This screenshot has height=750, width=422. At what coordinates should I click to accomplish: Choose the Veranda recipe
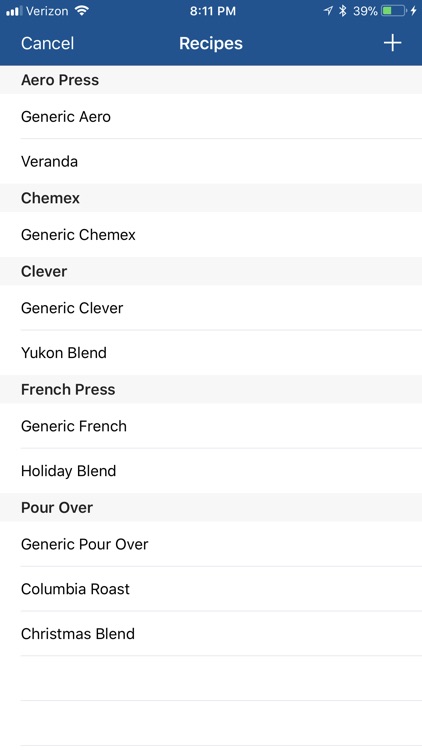tap(211, 161)
